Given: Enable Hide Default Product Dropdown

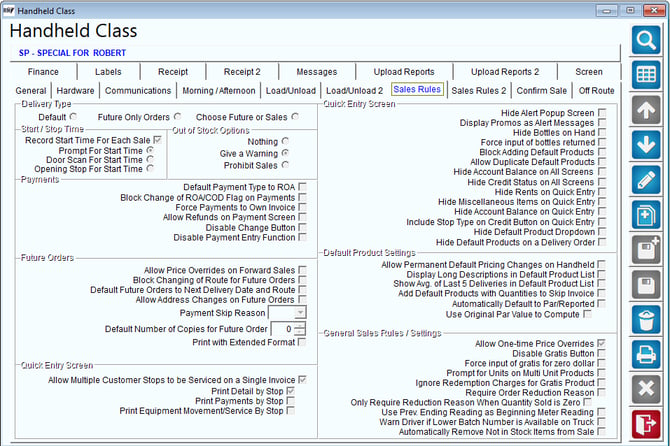Looking at the screenshot, I should point(602,232).
